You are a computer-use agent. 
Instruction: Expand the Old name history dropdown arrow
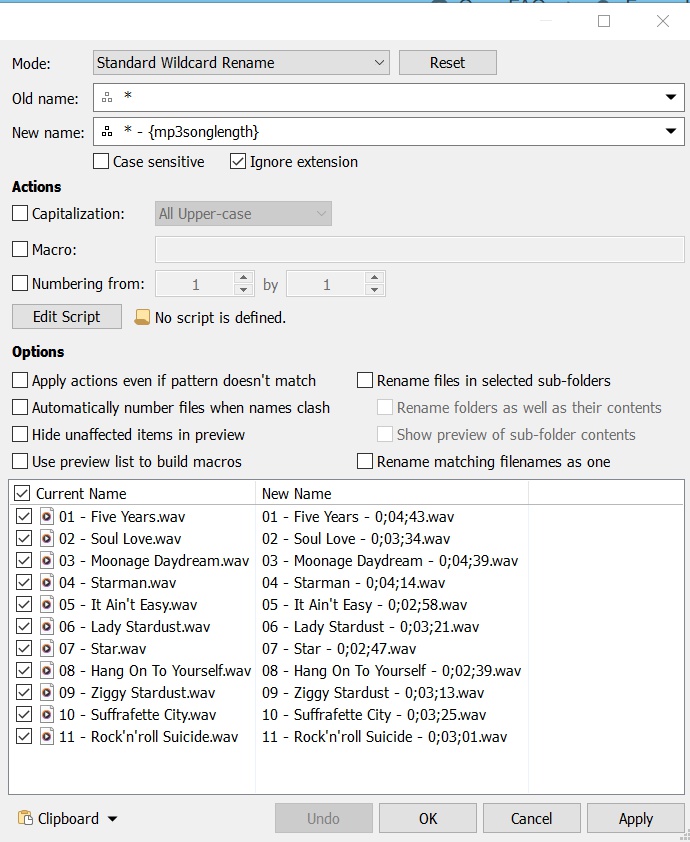[671, 97]
